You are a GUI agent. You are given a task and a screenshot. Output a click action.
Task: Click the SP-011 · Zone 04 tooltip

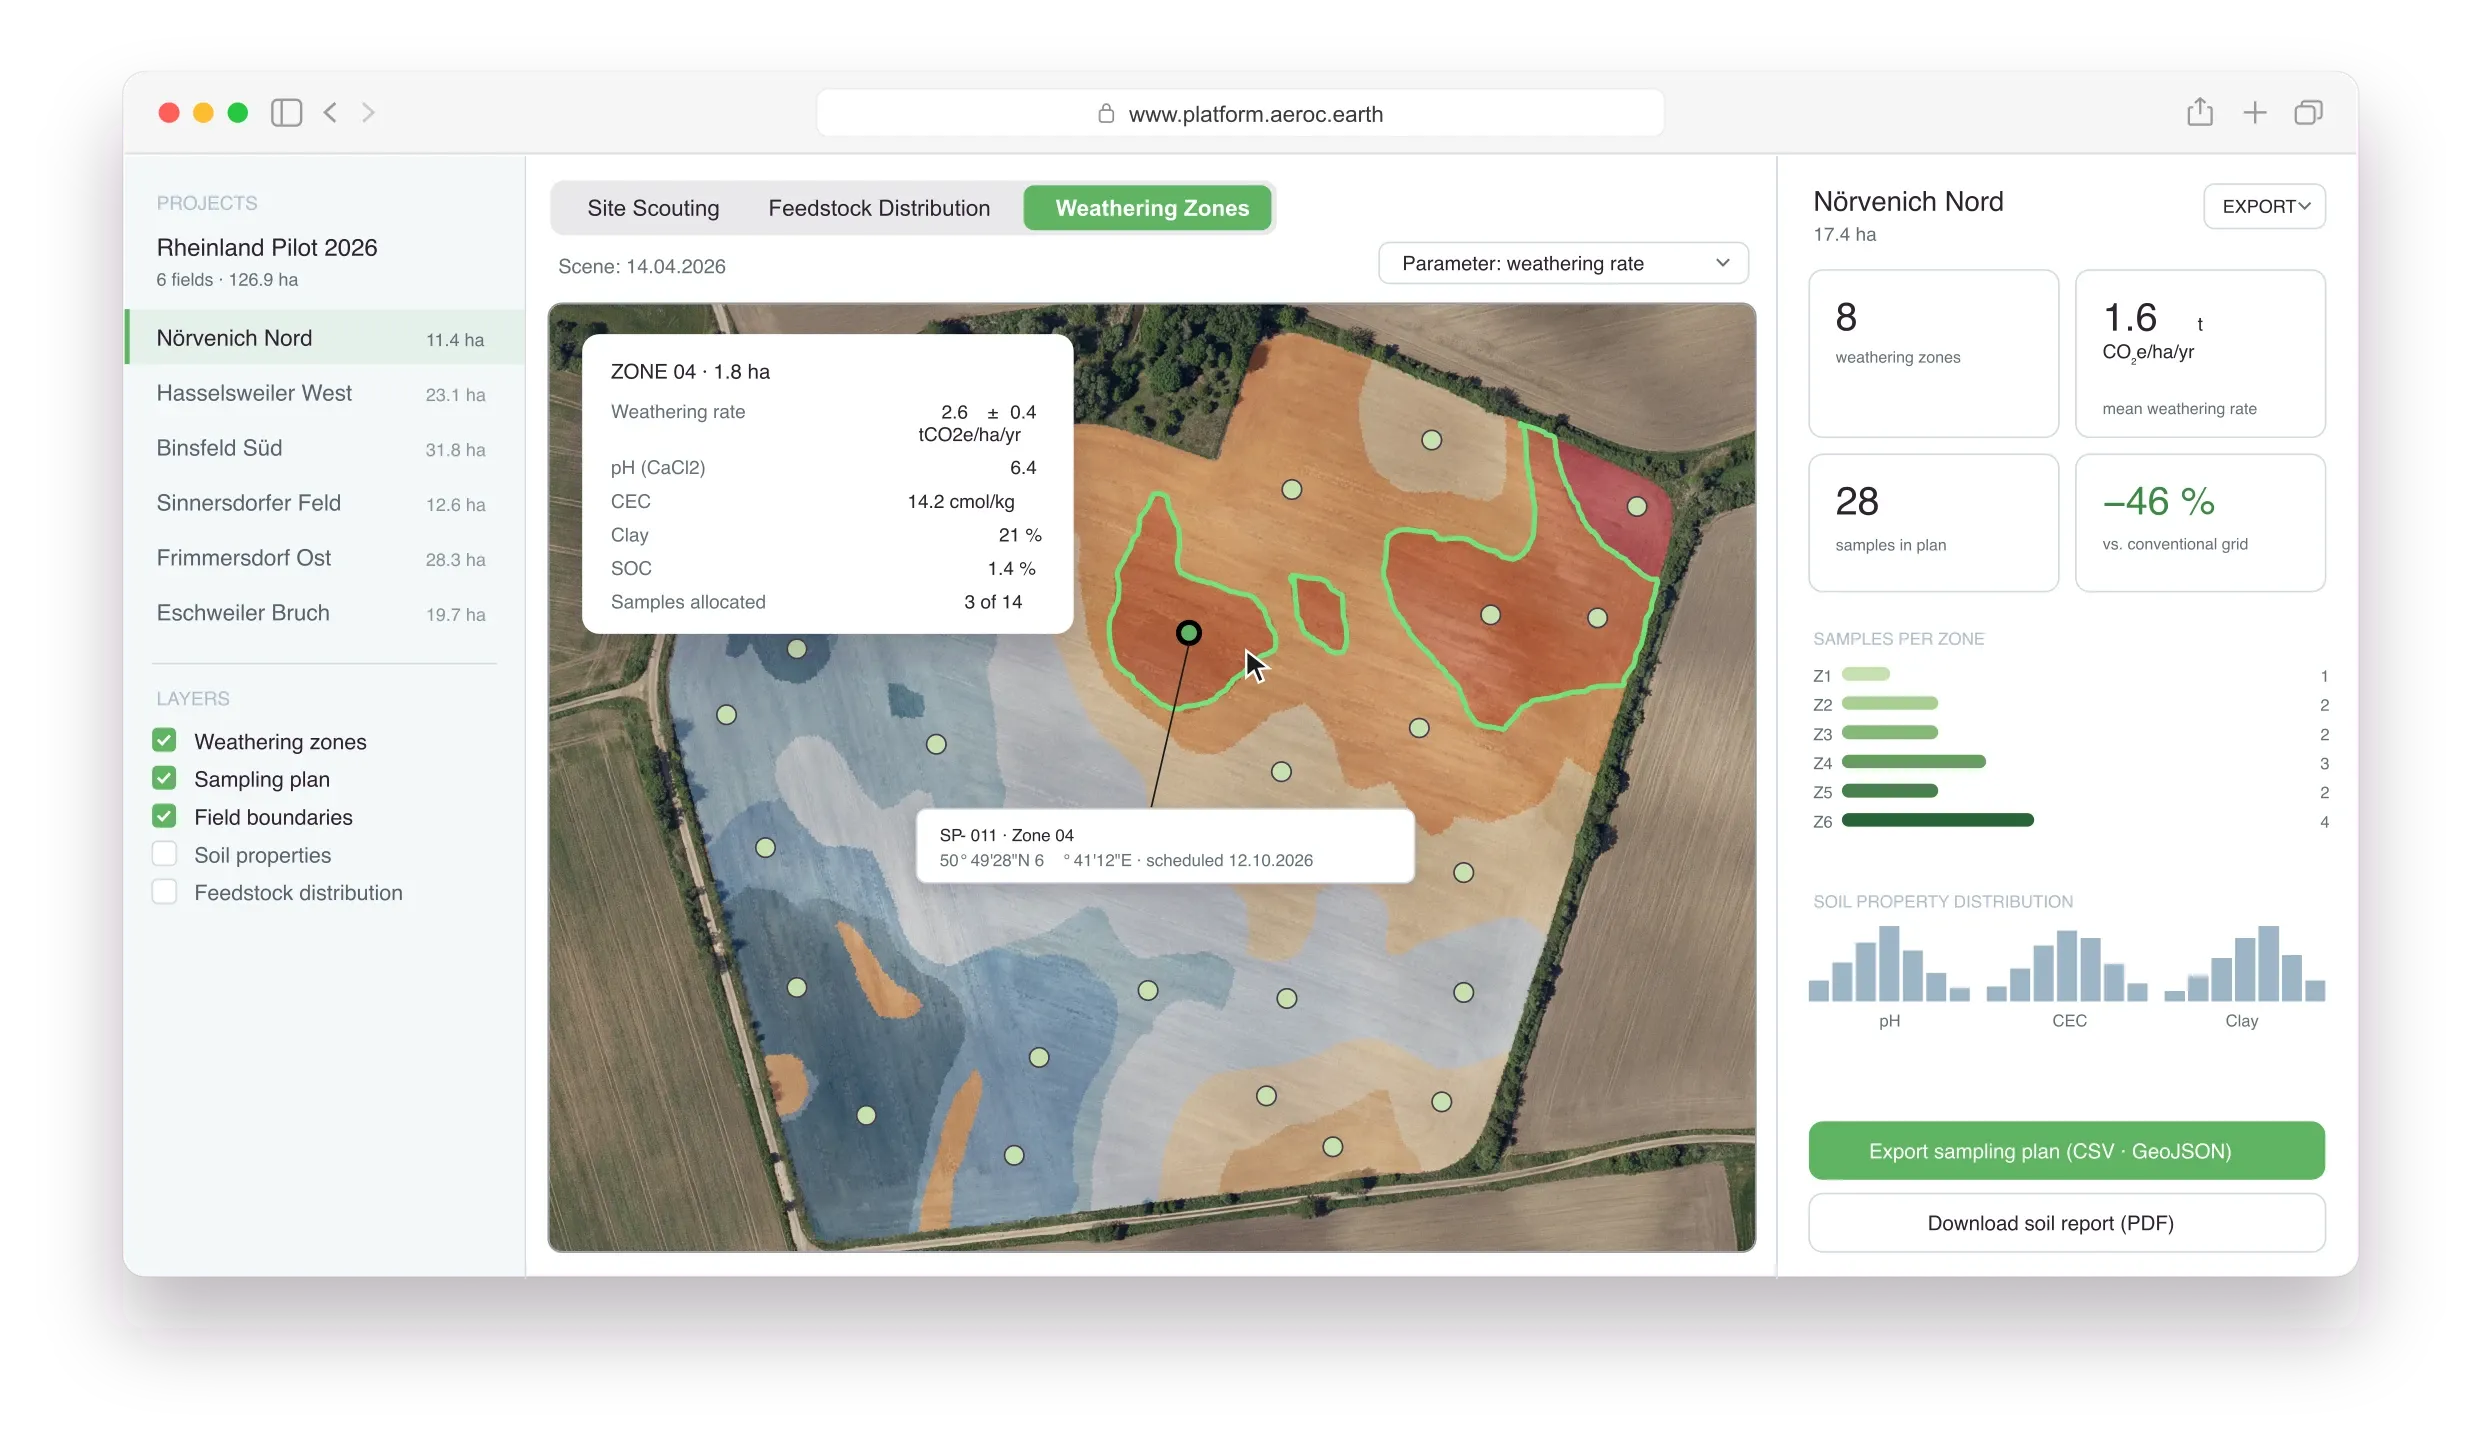[1165, 847]
